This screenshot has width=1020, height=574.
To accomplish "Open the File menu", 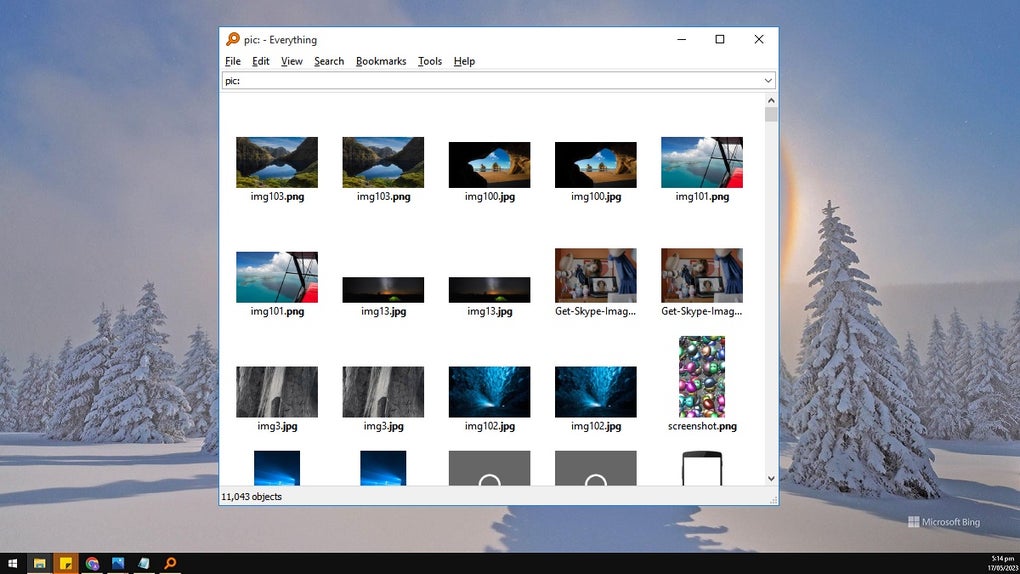I will click(x=233, y=61).
